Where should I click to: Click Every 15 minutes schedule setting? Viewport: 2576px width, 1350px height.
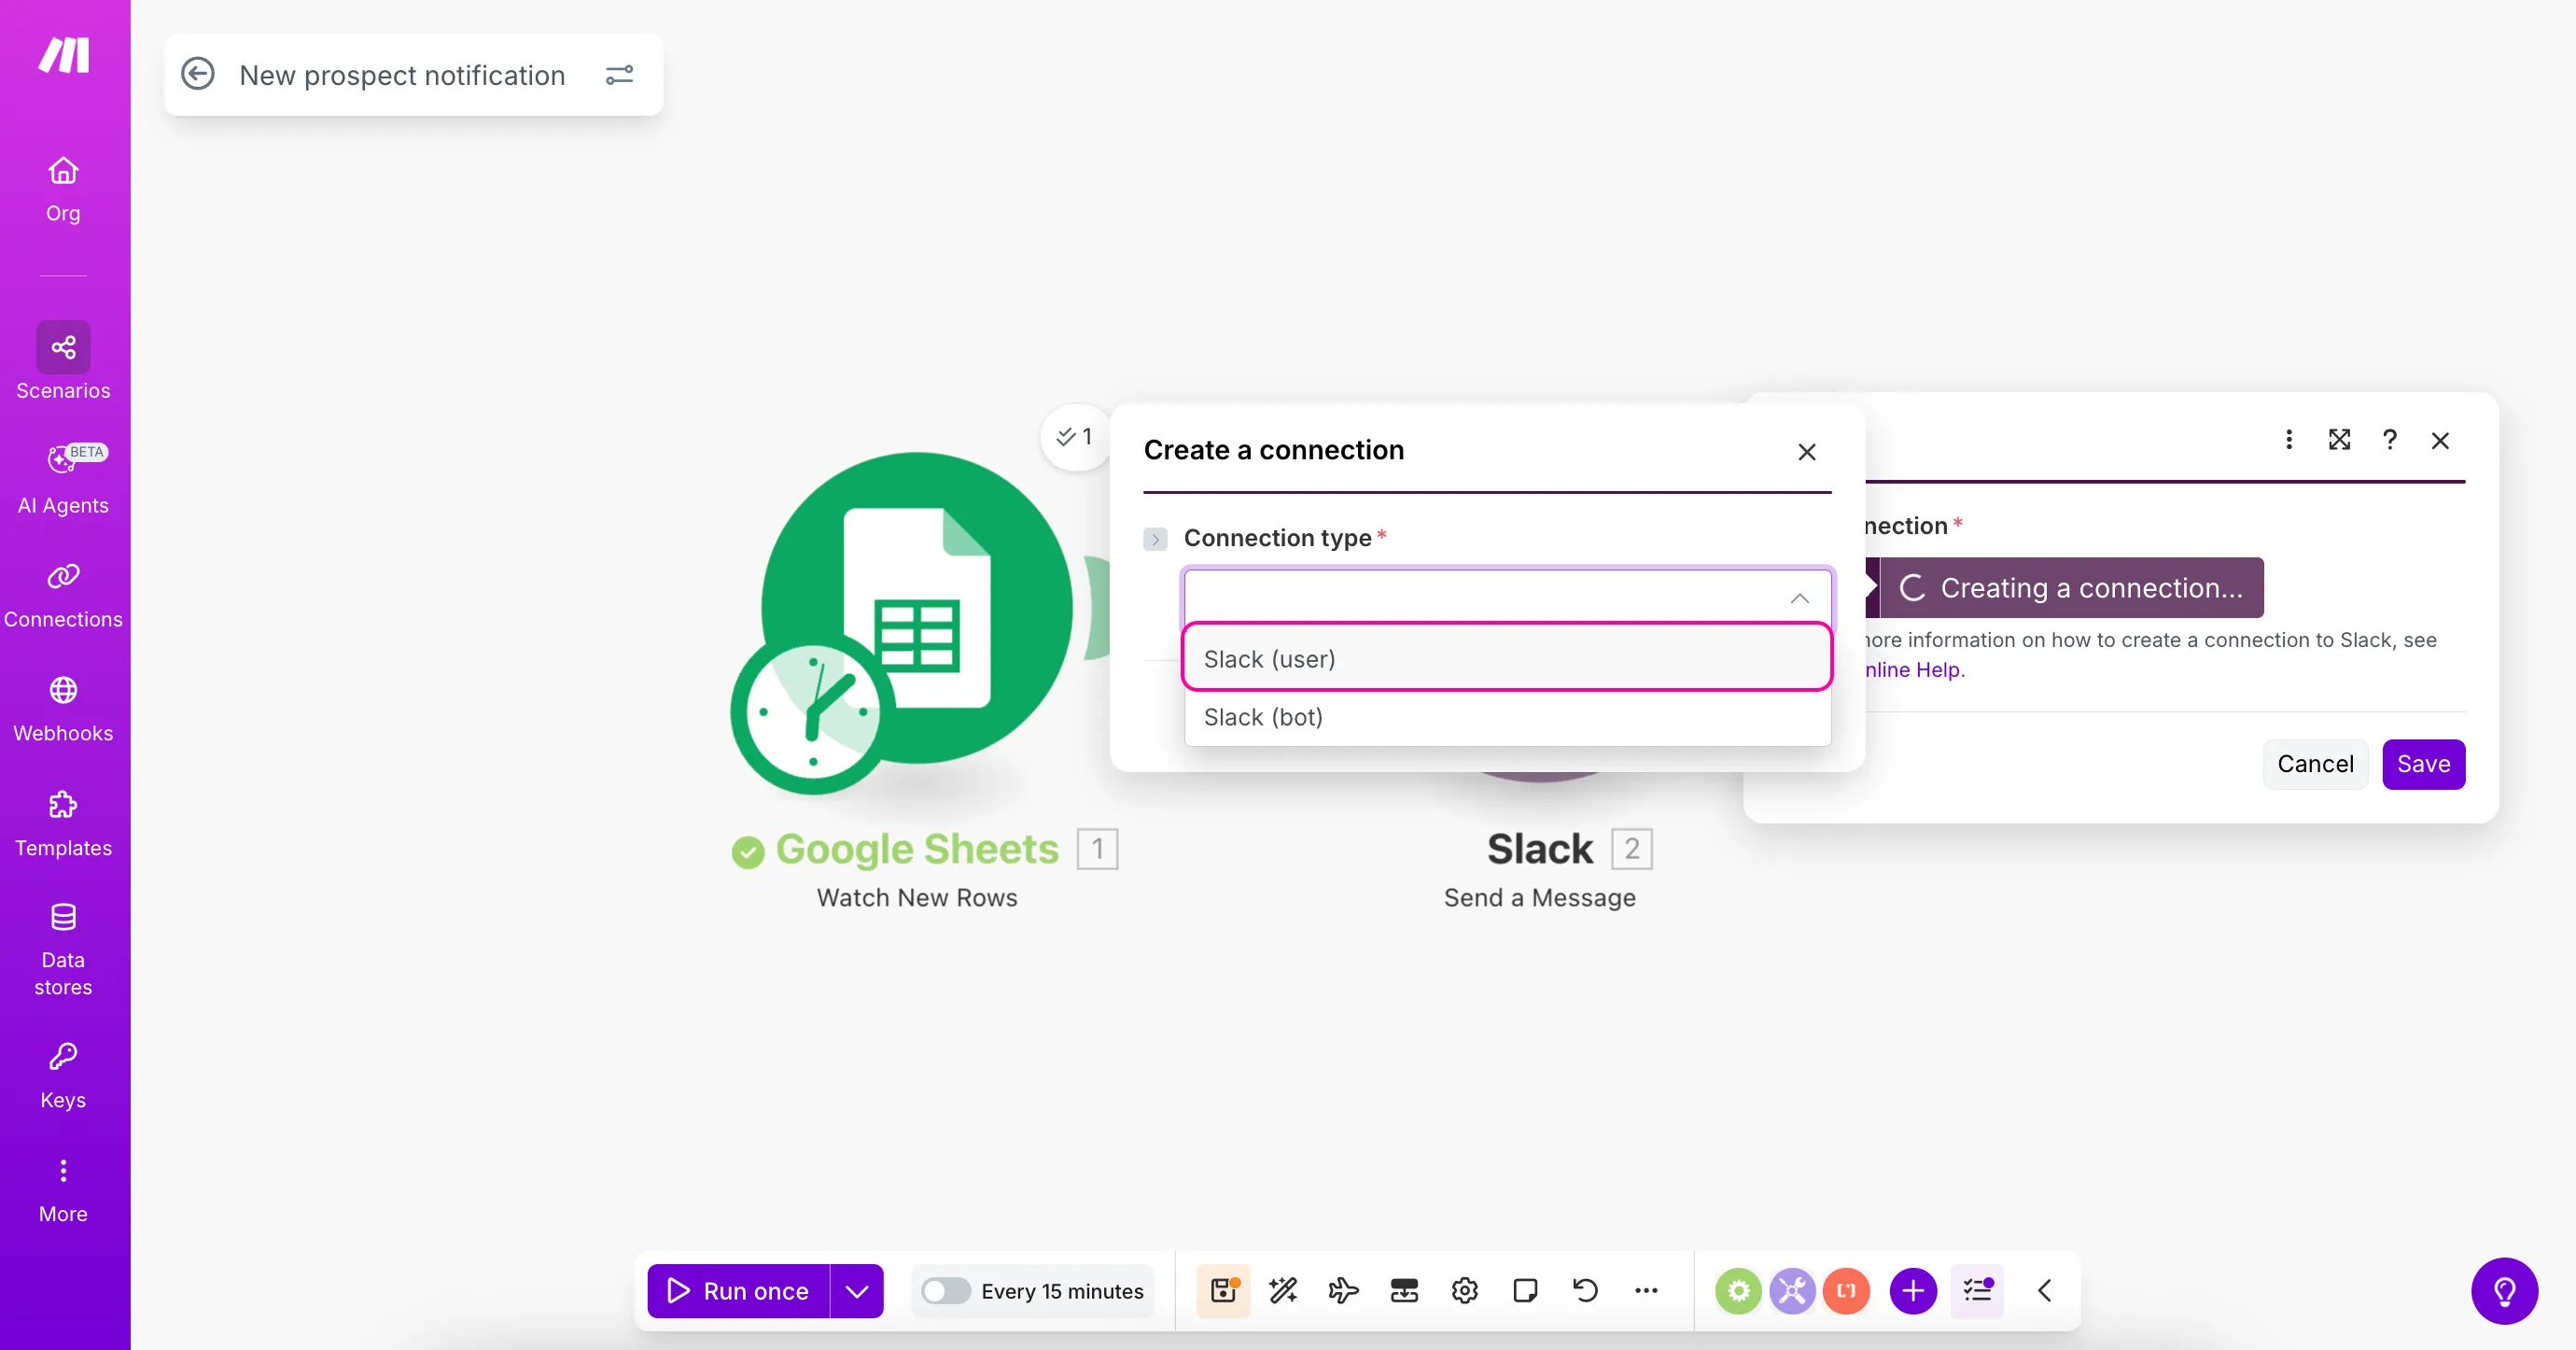[x=1062, y=1291]
